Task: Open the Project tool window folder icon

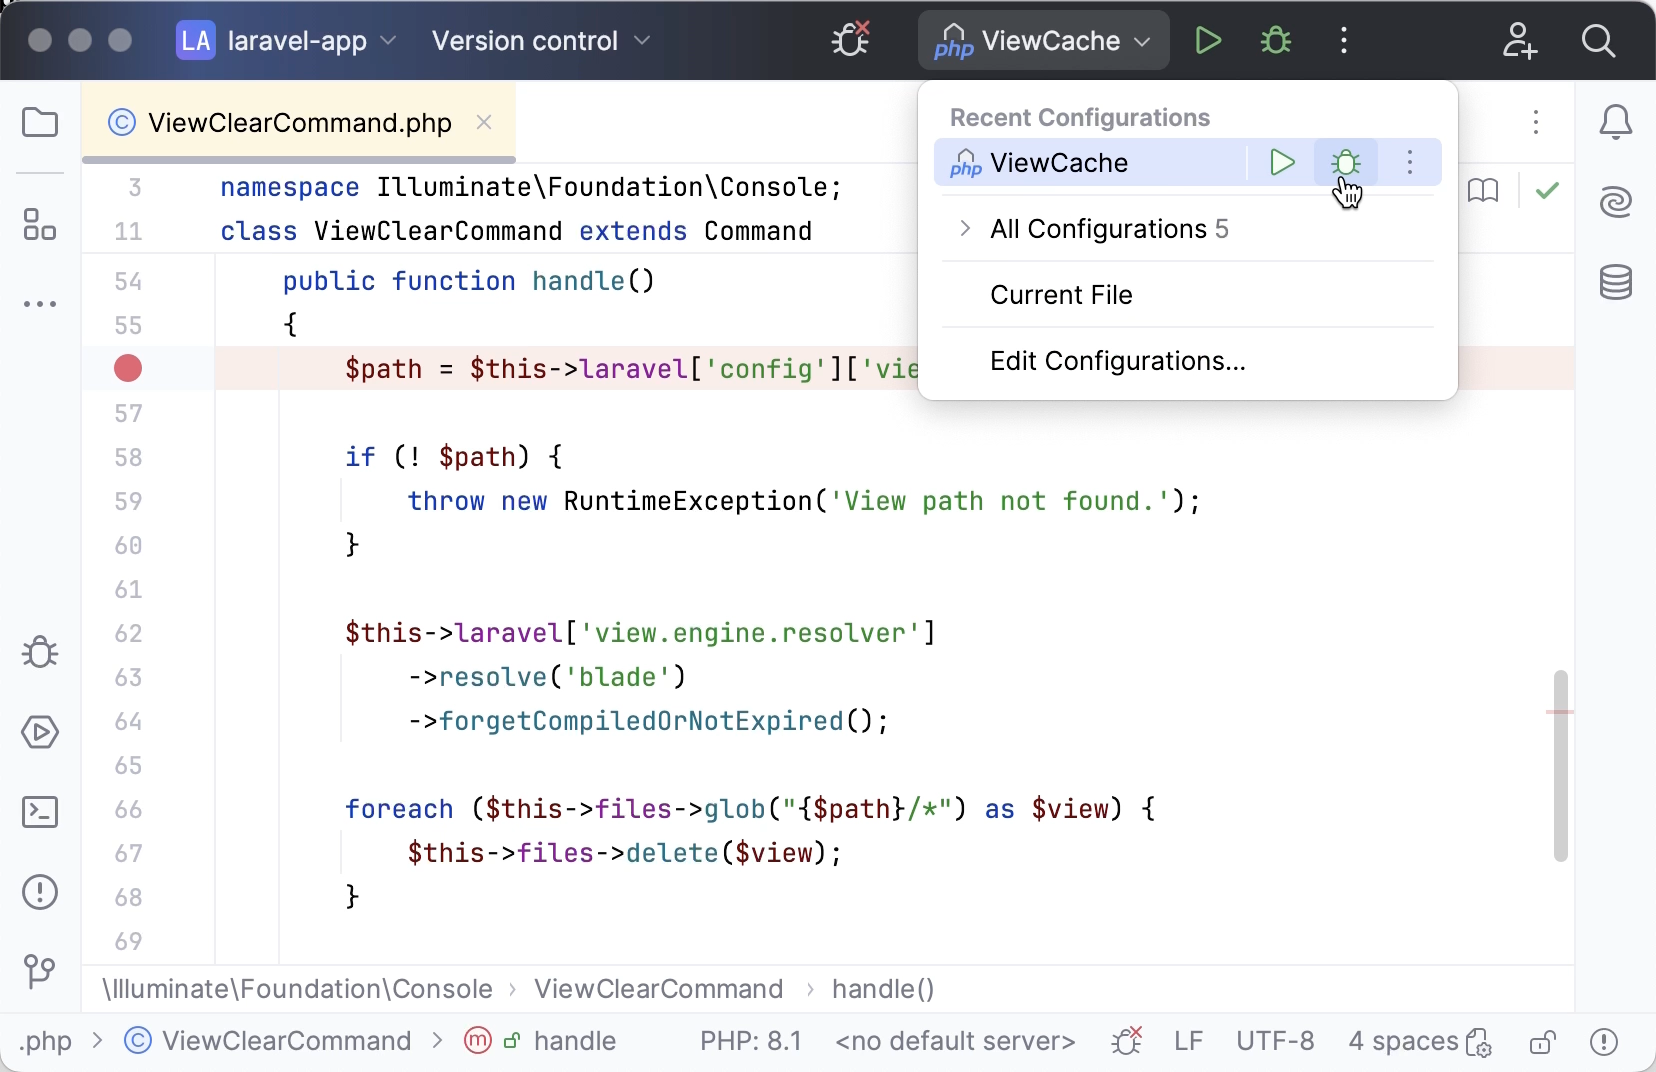Action: 40,122
